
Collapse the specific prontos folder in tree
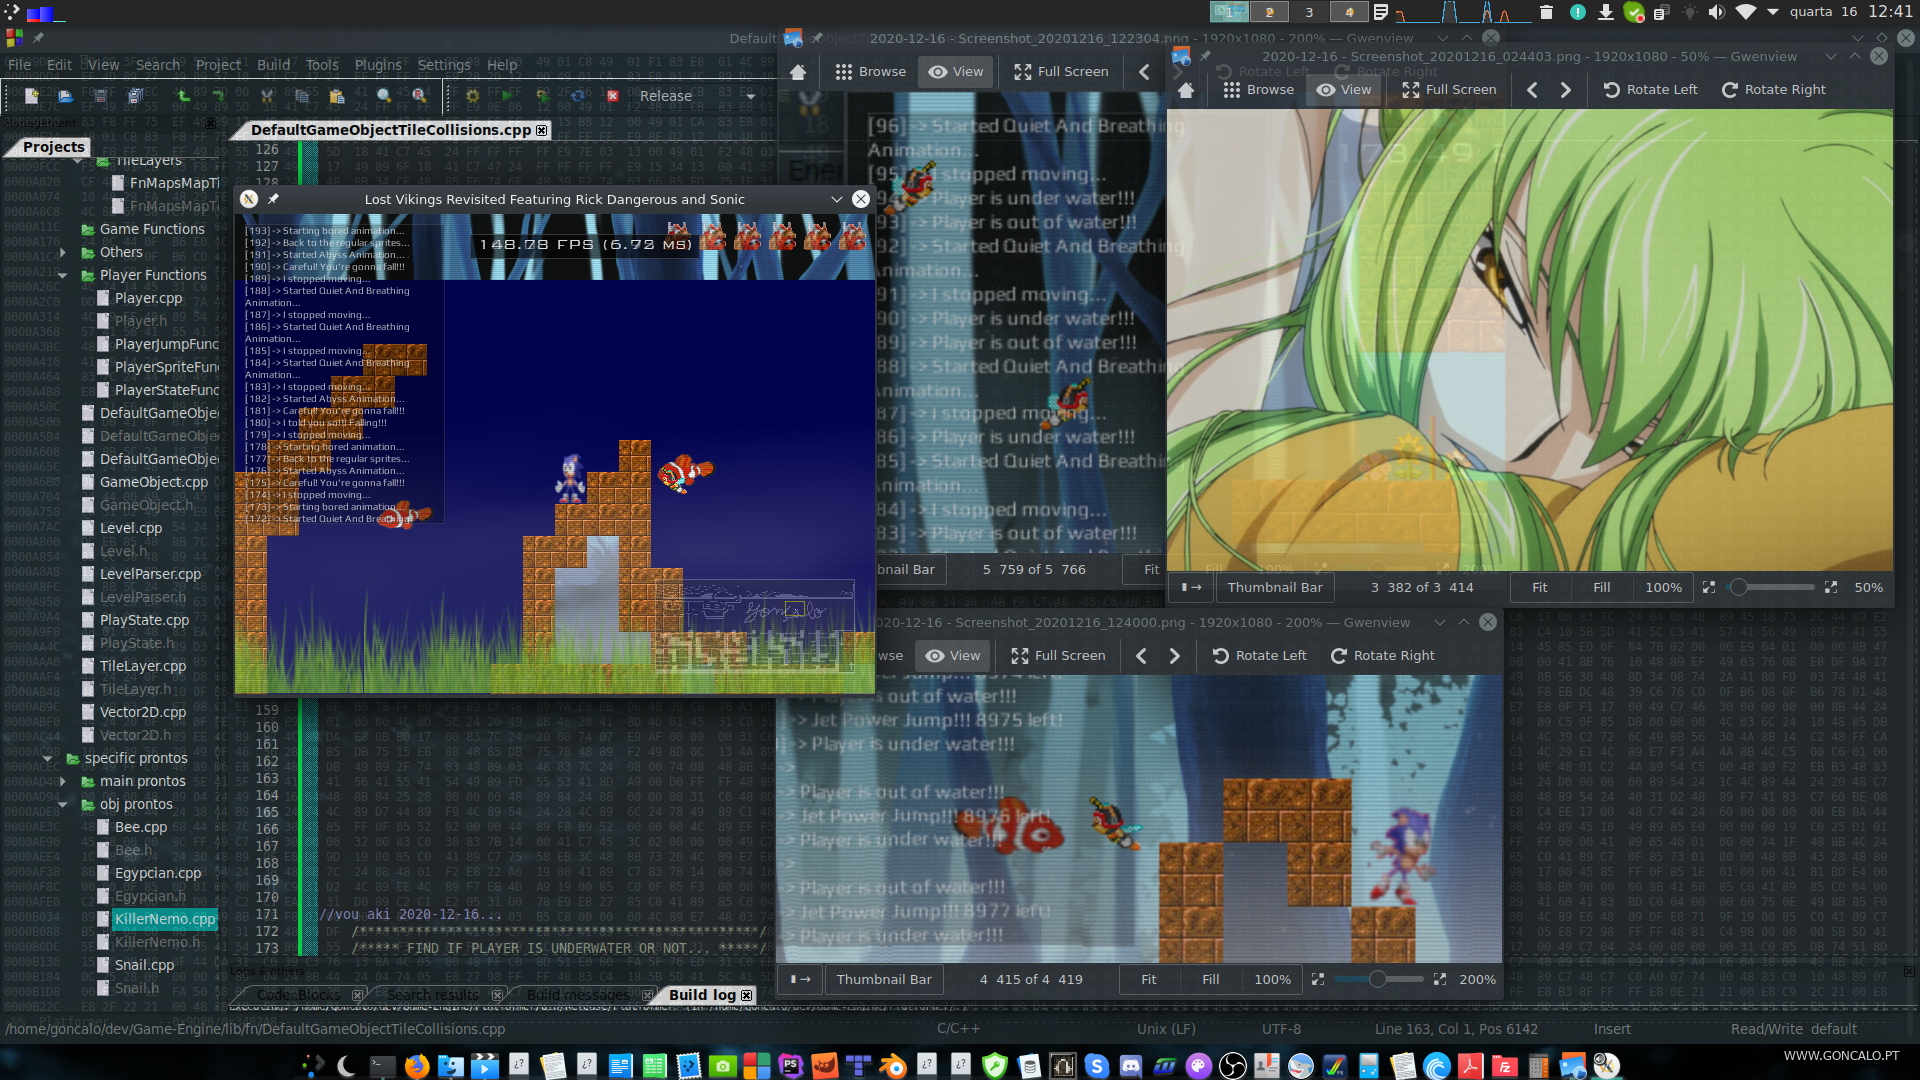(x=48, y=758)
